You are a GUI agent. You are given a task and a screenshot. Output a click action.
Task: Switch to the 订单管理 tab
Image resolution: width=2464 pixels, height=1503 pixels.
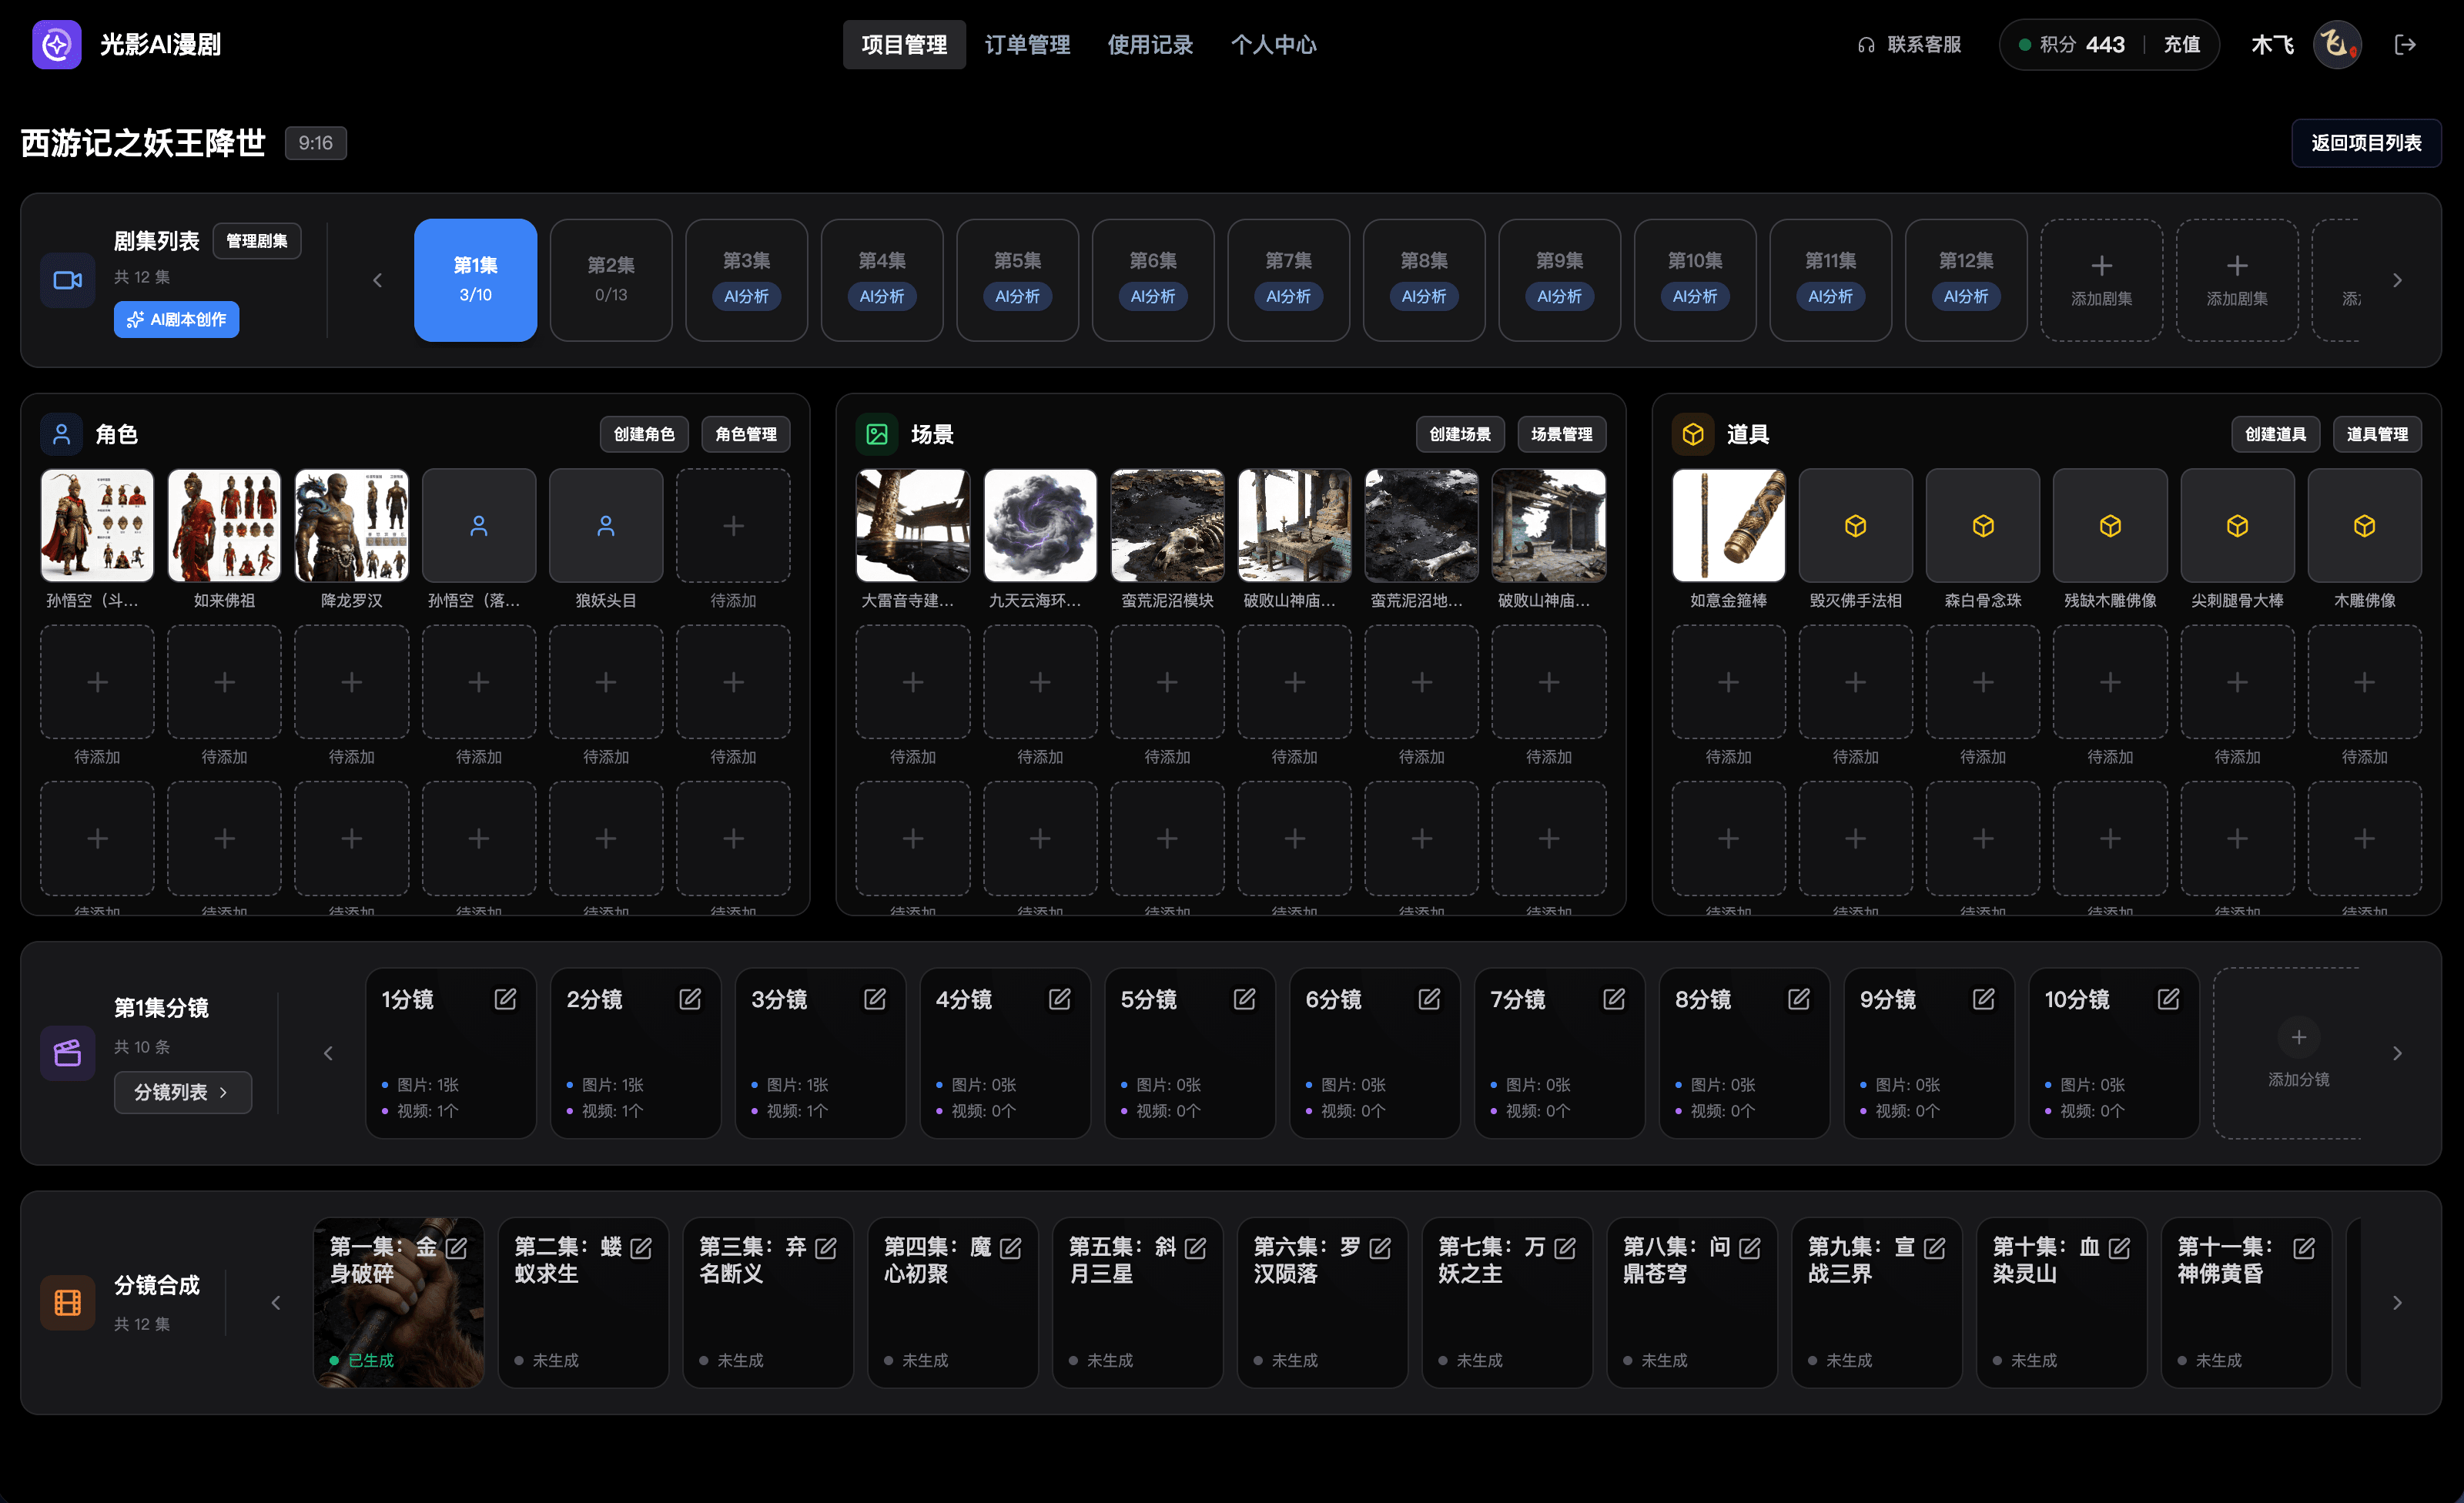[x=1027, y=44]
